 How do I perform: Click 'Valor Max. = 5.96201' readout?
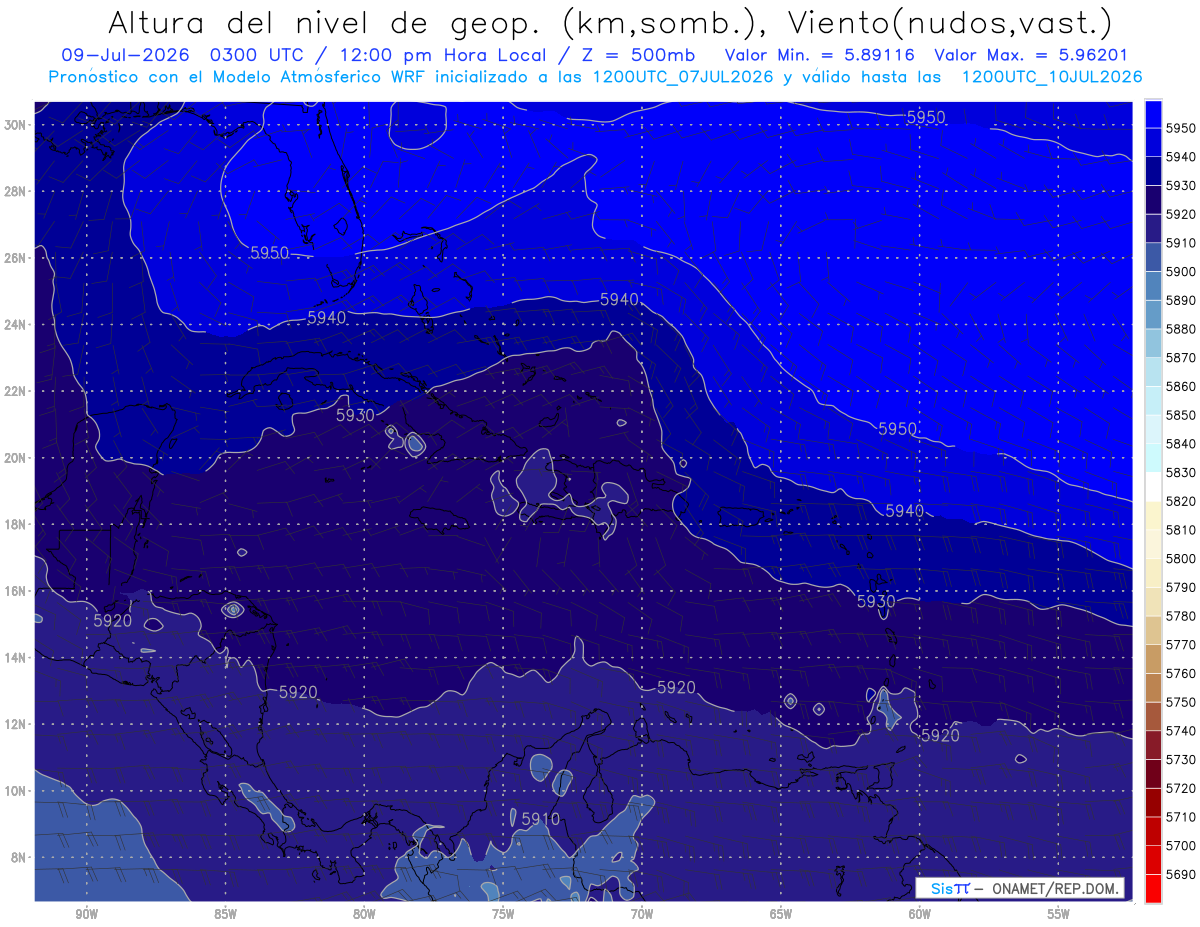pos(1031,55)
